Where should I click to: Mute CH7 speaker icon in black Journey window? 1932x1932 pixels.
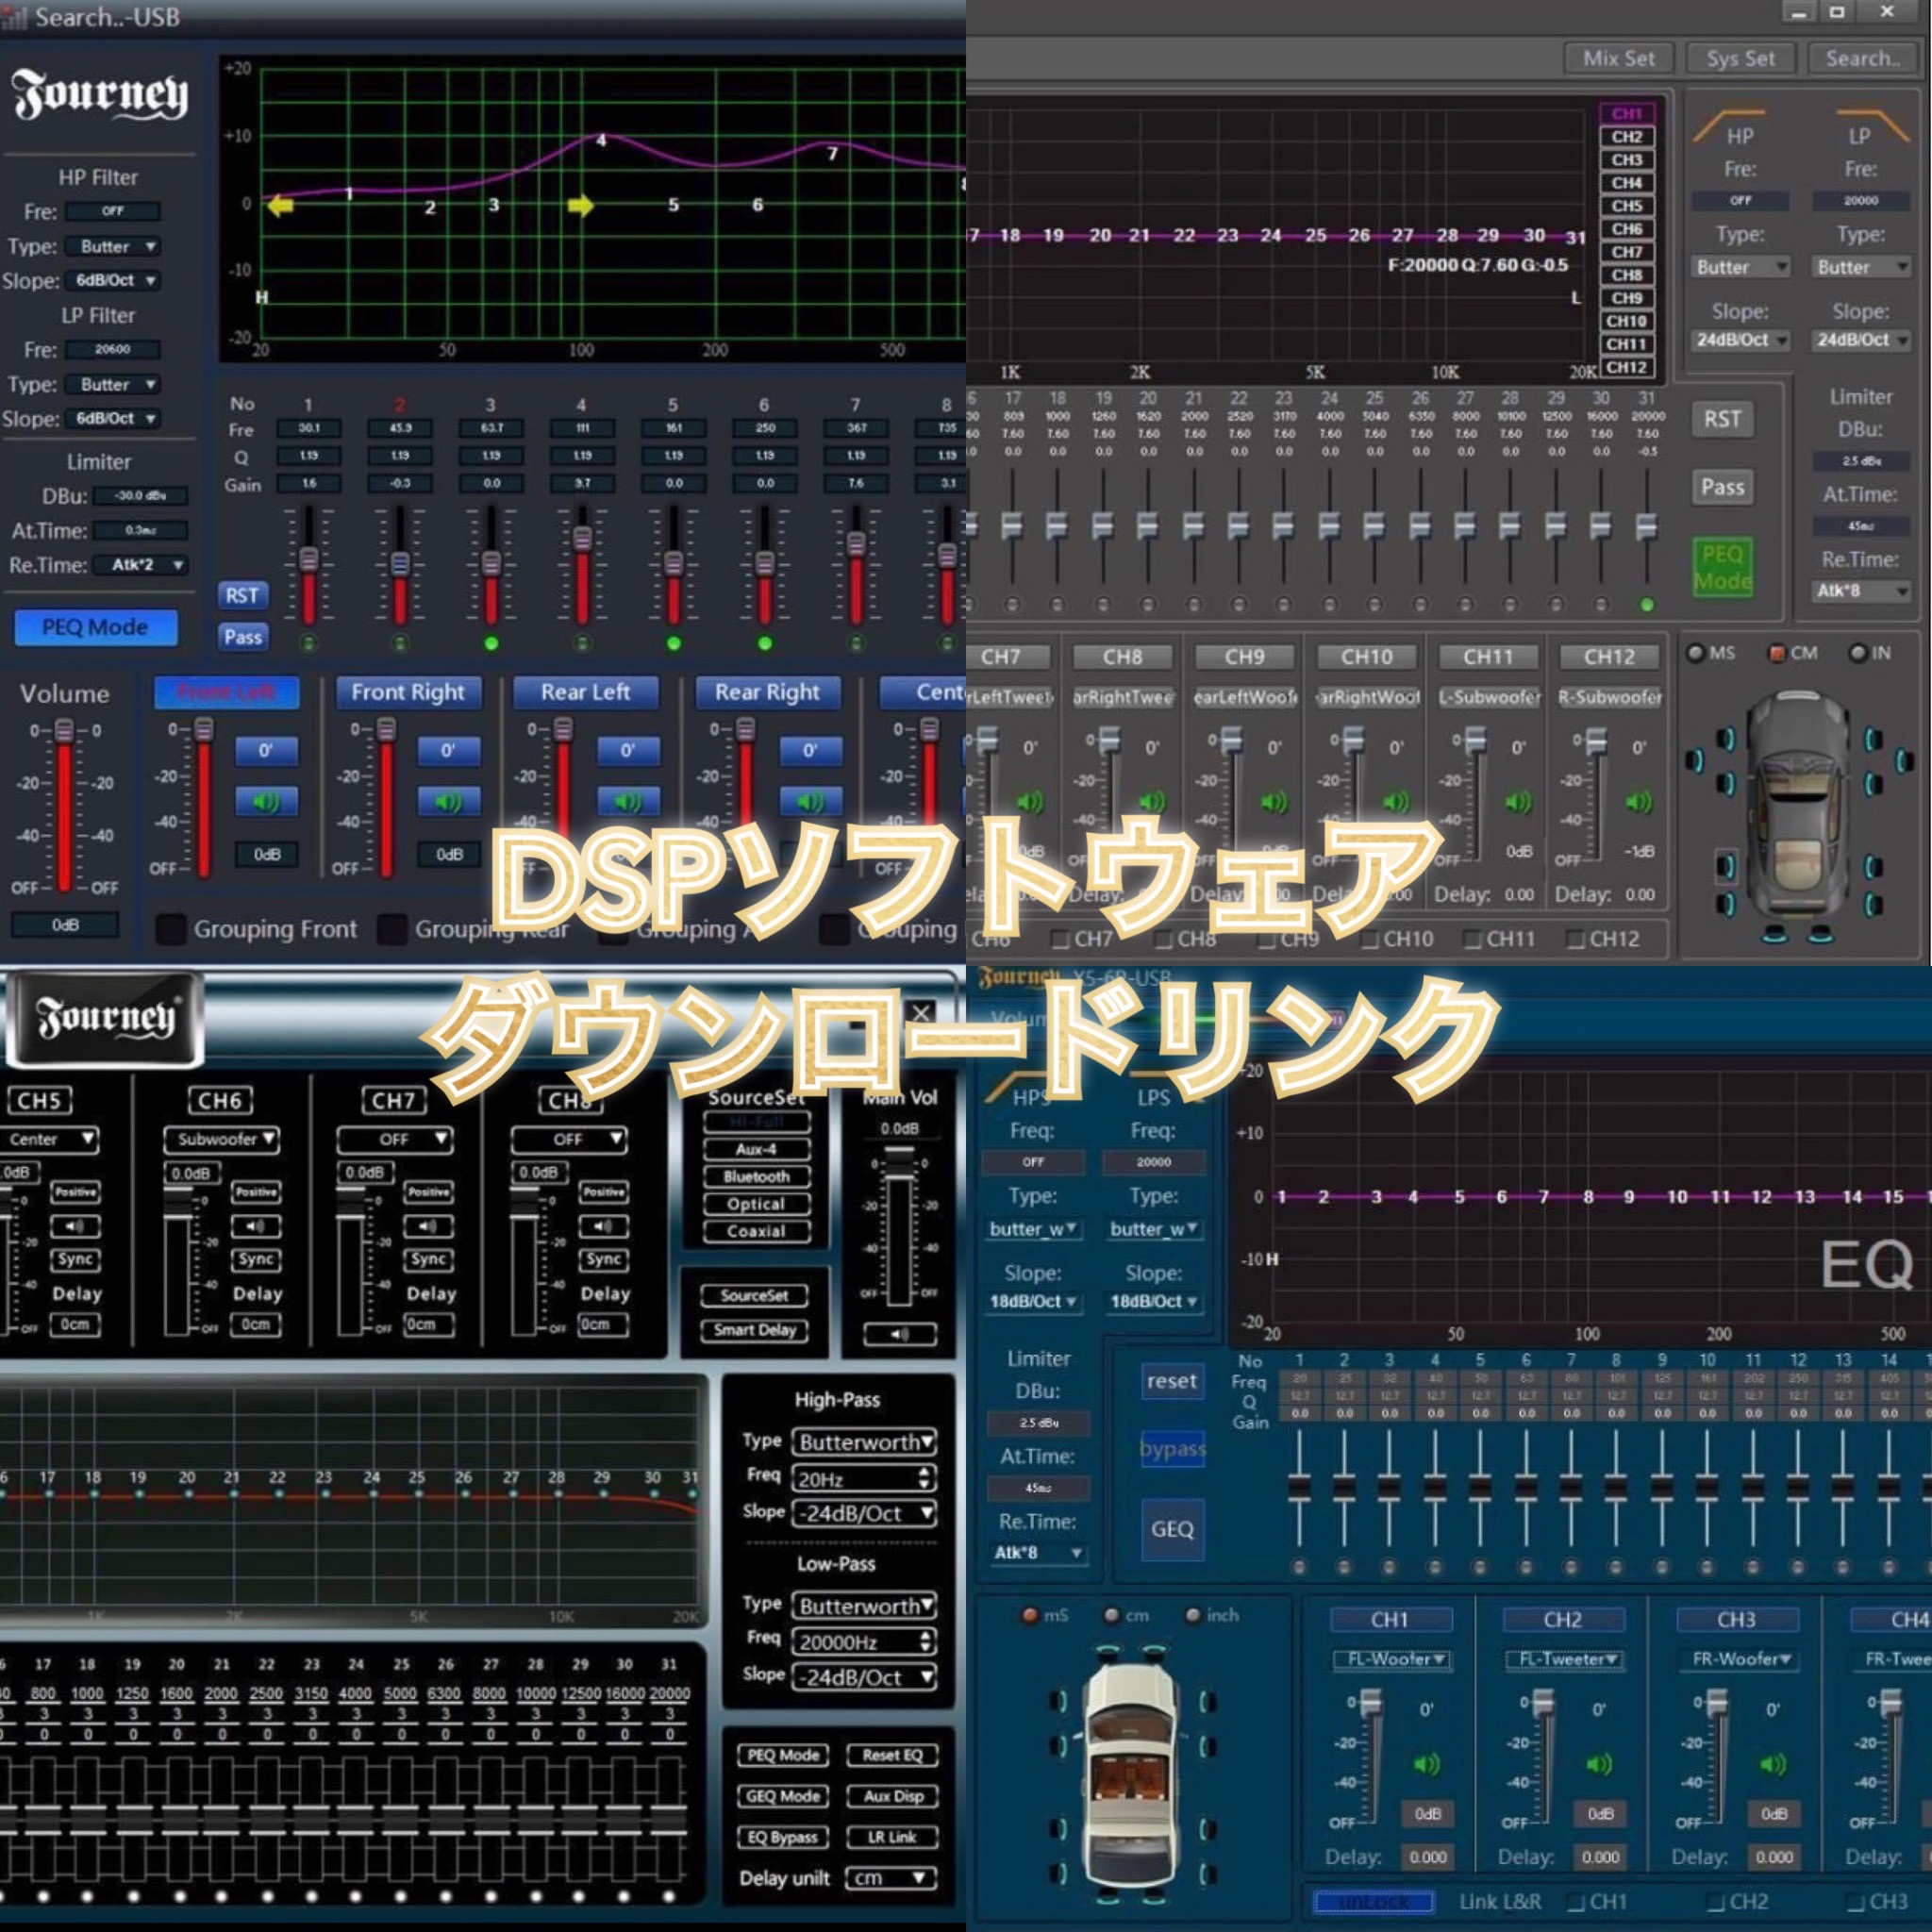click(x=428, y=1226)
